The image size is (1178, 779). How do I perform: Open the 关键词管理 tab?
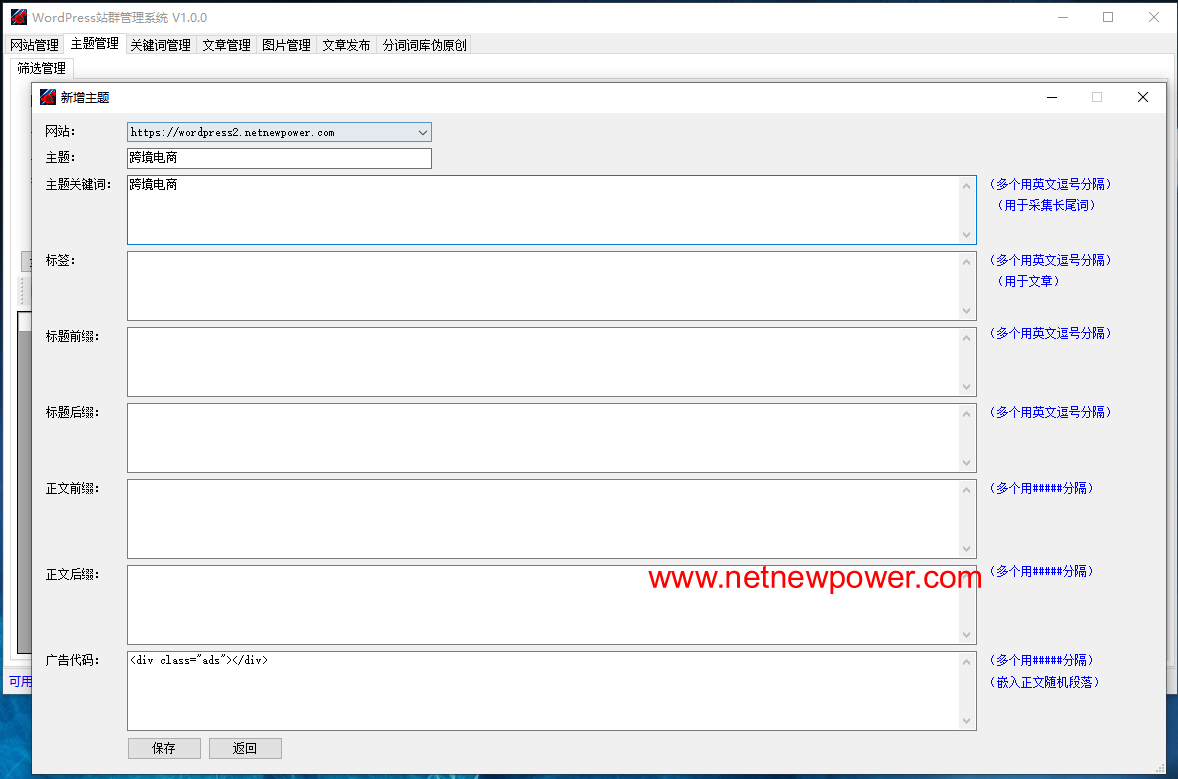(x=160, y=45)
